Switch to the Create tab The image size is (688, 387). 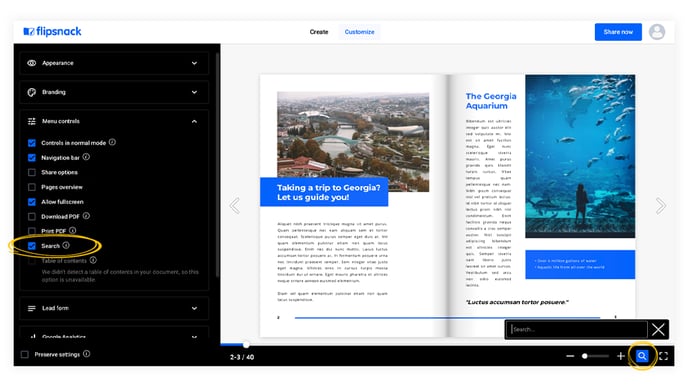tap(319, 32)
